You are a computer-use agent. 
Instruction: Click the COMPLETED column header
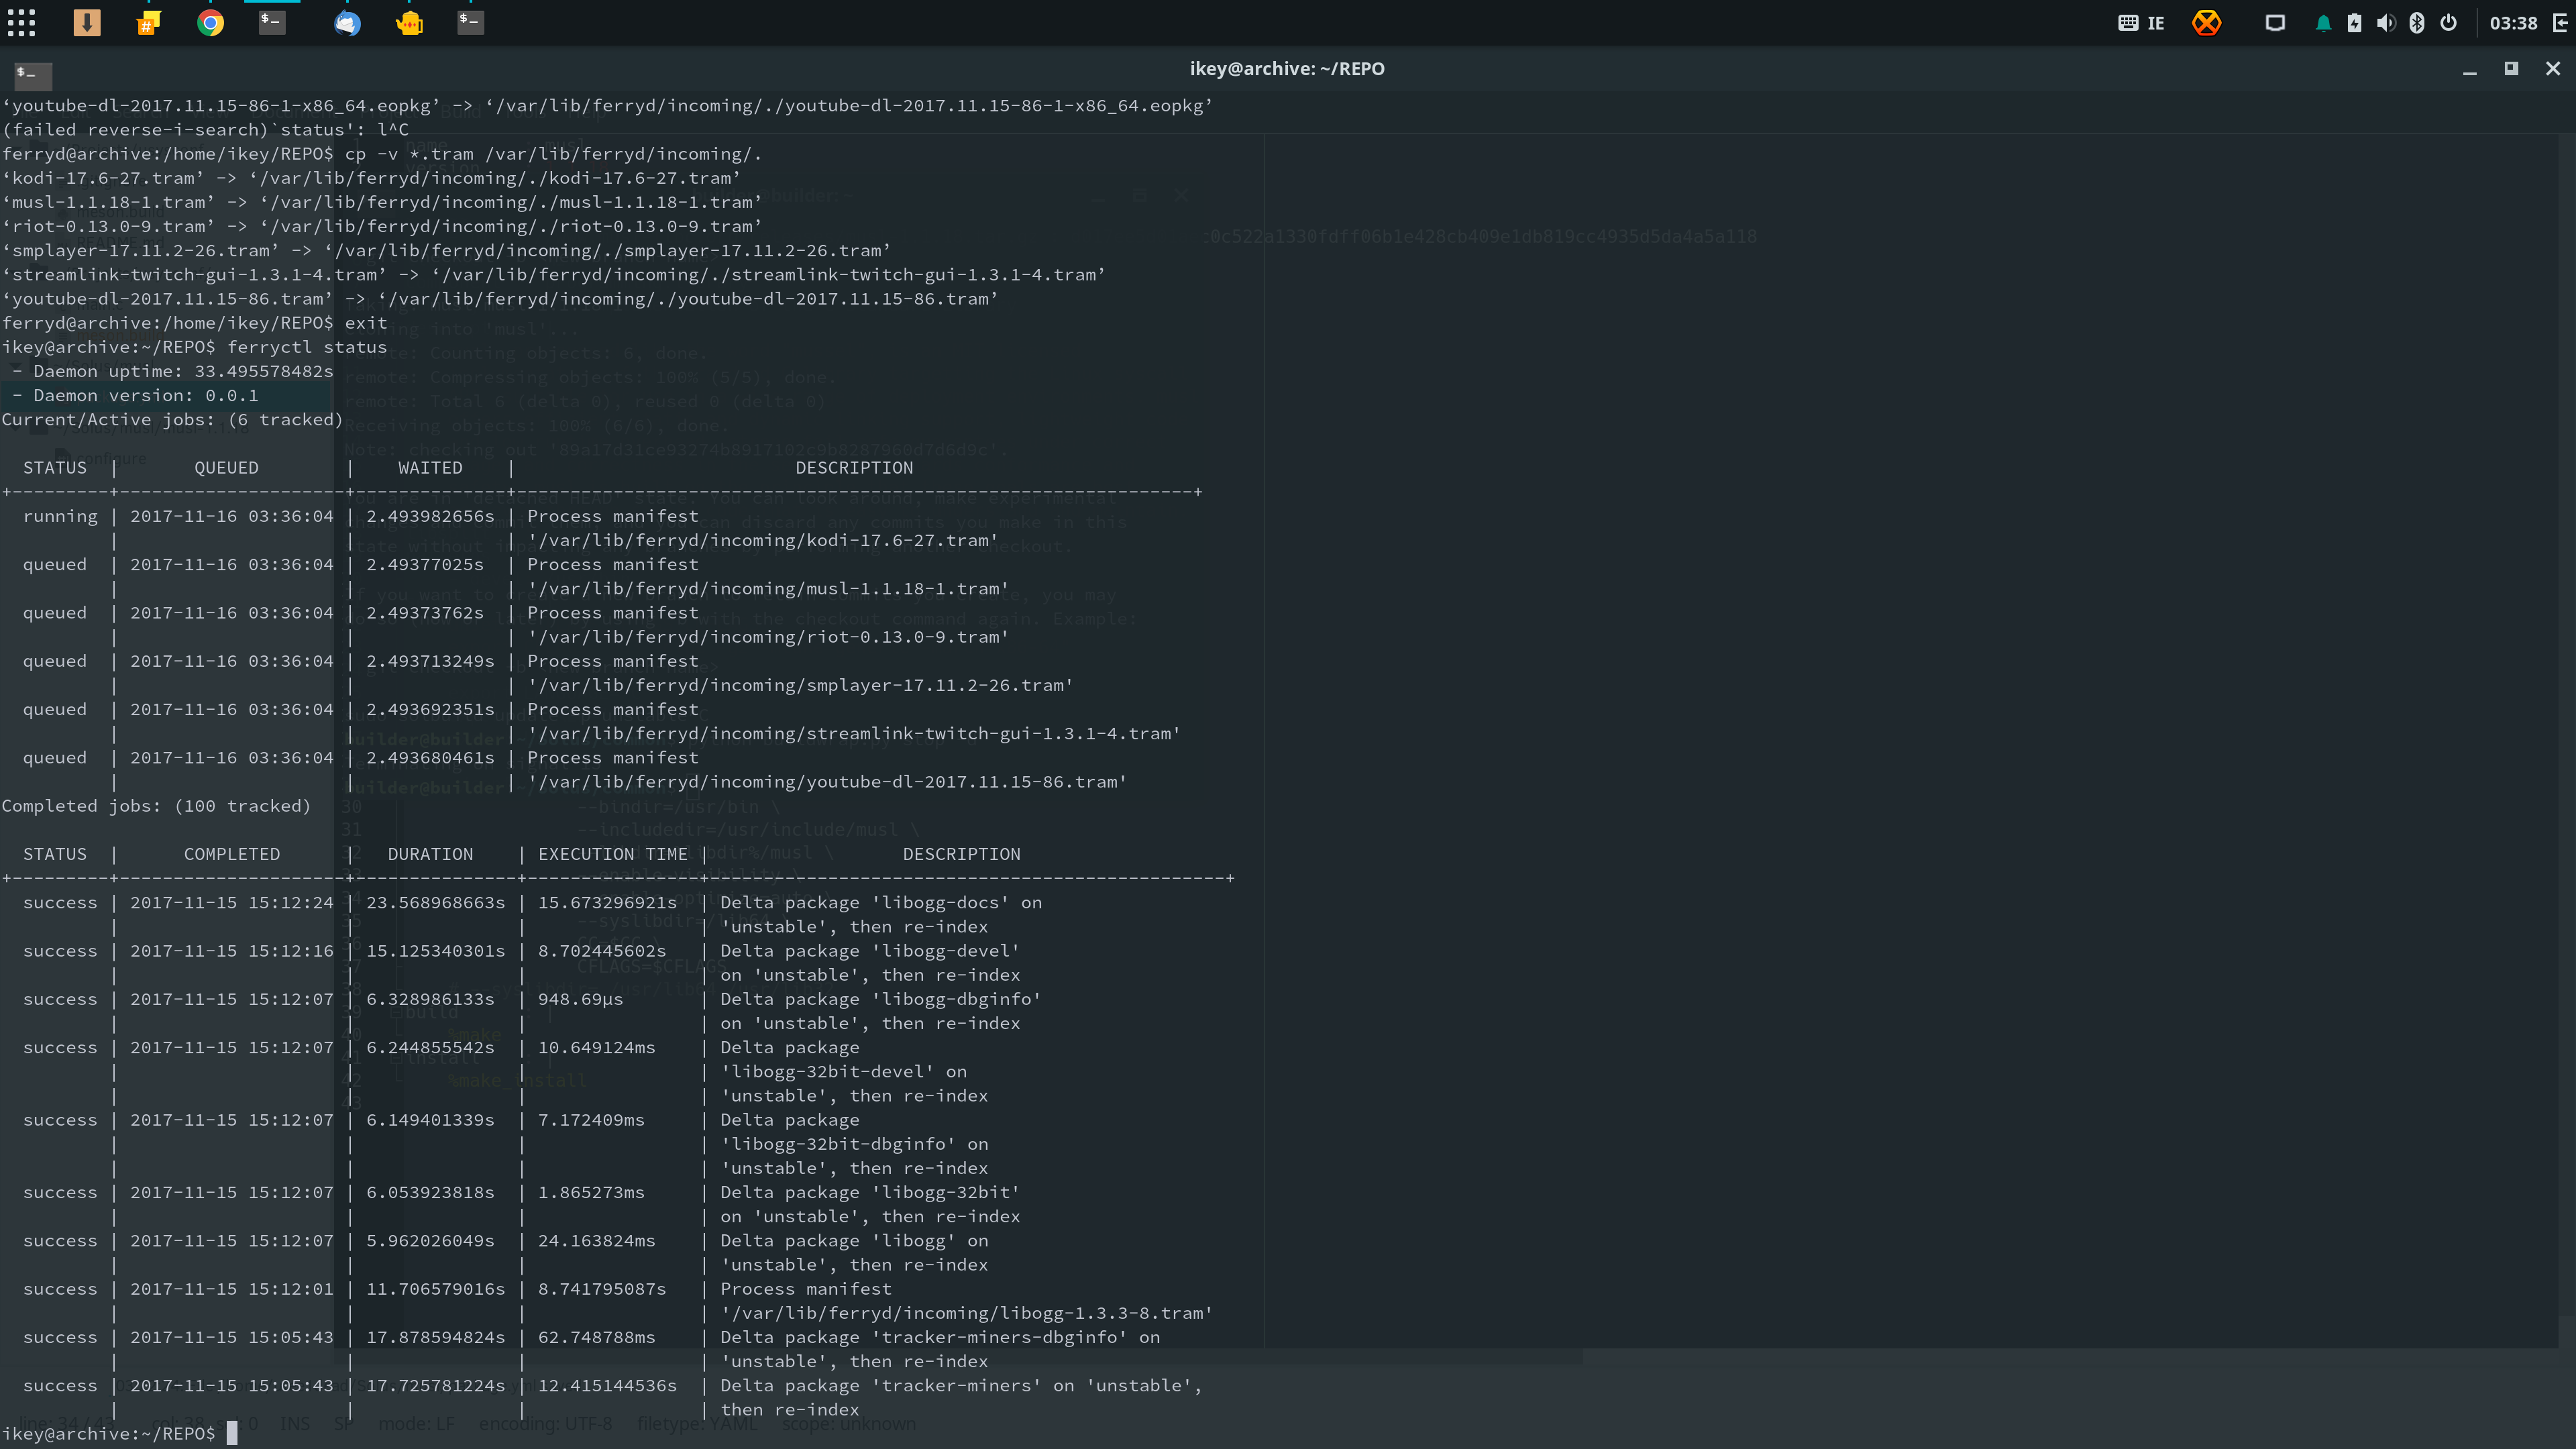232,854
